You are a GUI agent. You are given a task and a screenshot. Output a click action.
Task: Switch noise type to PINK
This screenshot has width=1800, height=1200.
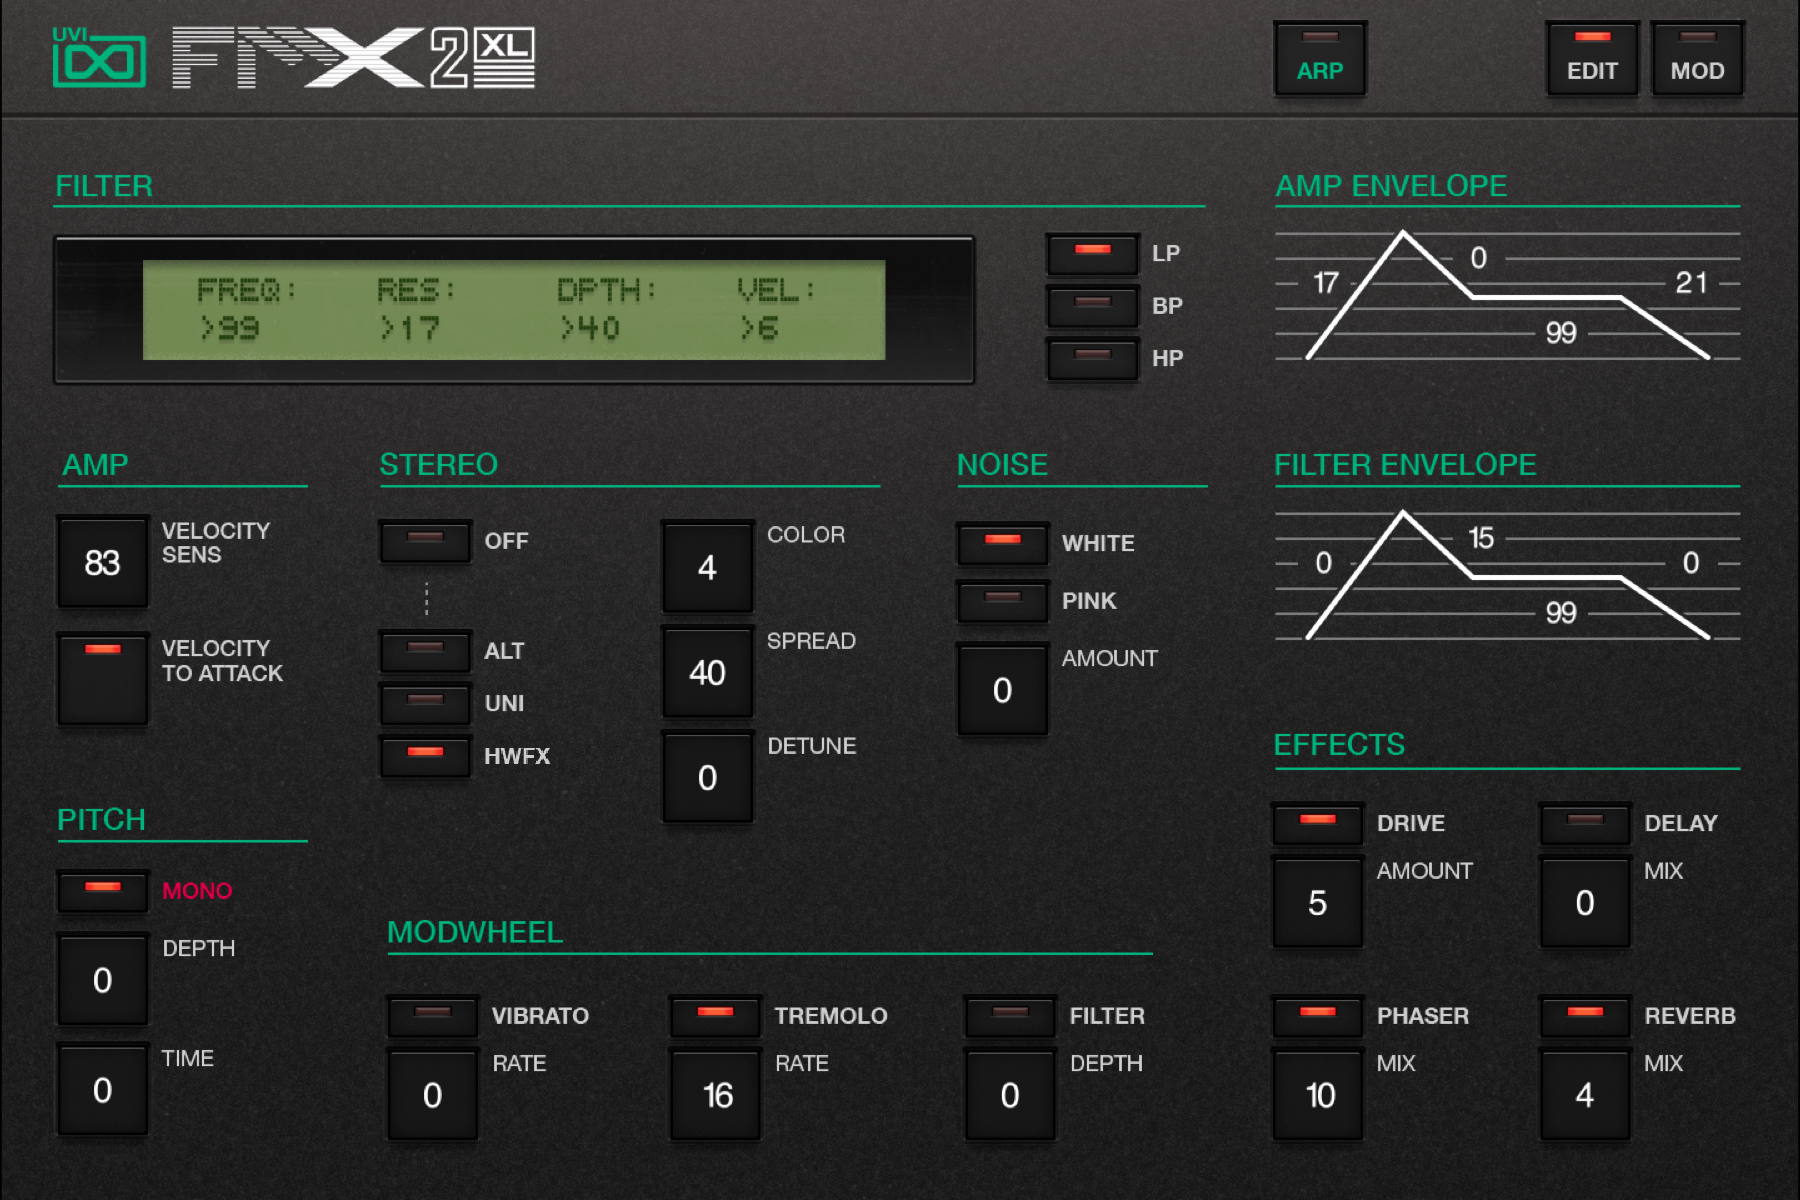[x=1001, y=601]
